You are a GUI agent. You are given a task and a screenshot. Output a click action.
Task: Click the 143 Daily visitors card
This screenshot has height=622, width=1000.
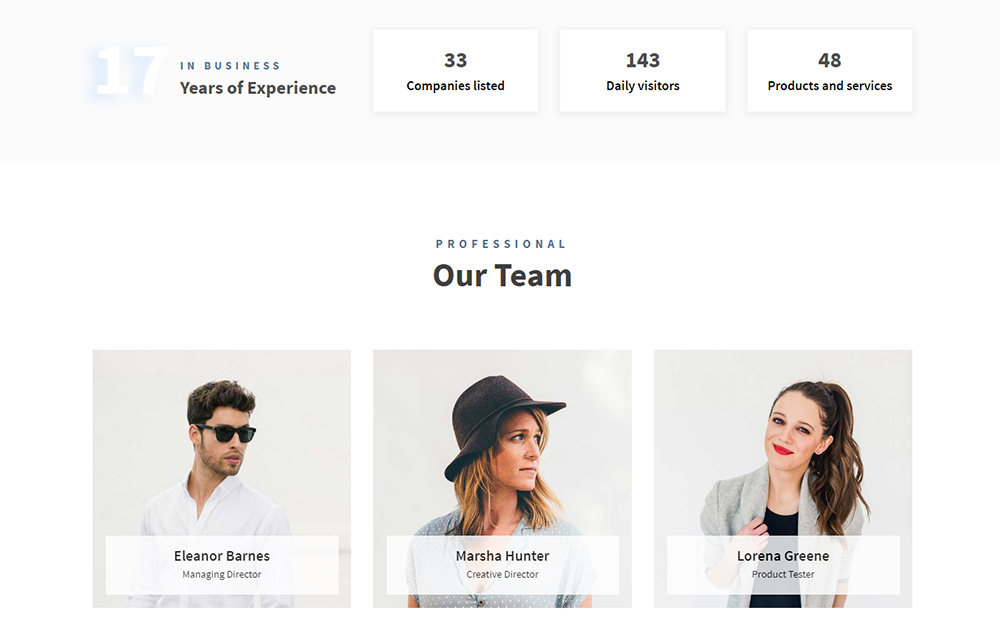click(642, 71)
